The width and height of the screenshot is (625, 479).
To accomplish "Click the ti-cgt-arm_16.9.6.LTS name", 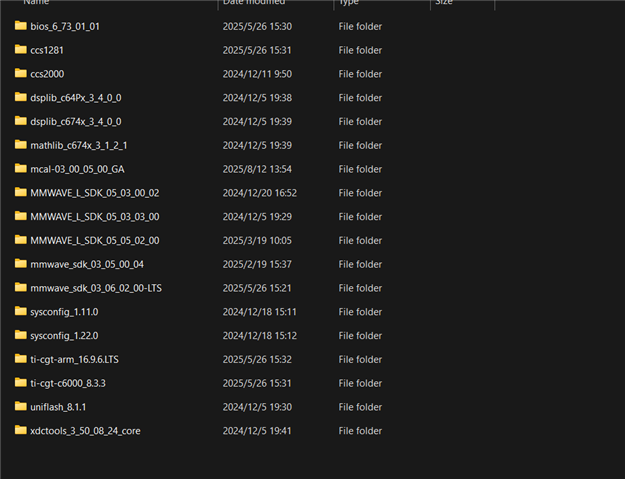I will coord(75,359).
